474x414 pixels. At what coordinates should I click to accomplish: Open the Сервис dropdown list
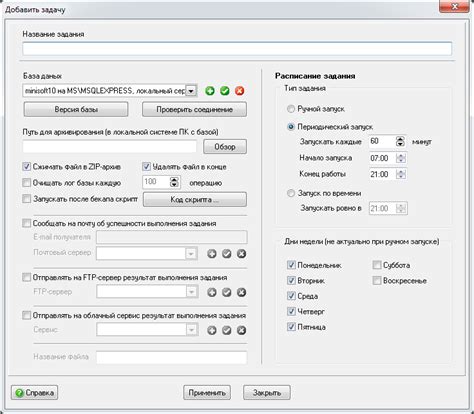pyautogui.click(x=192, y=330)
